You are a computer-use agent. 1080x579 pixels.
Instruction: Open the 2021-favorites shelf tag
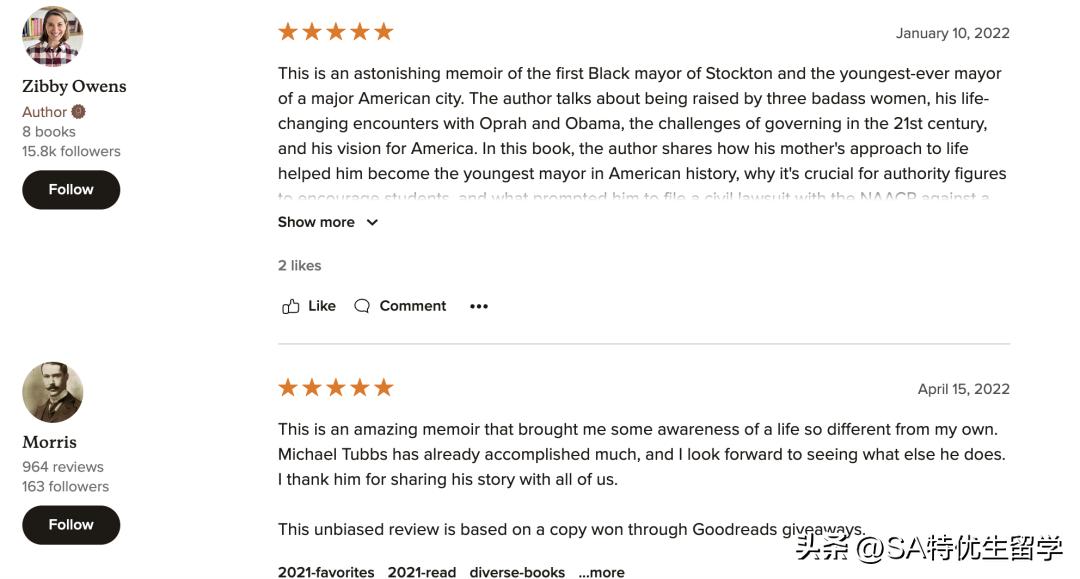[326, 572]
